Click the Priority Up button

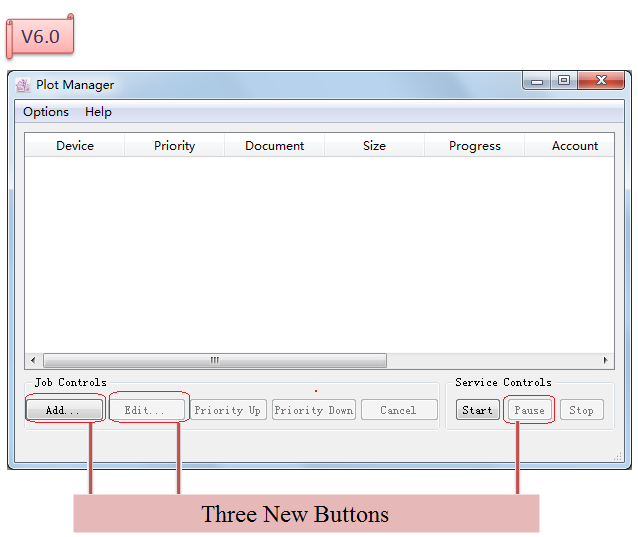(x=228, y=410)
